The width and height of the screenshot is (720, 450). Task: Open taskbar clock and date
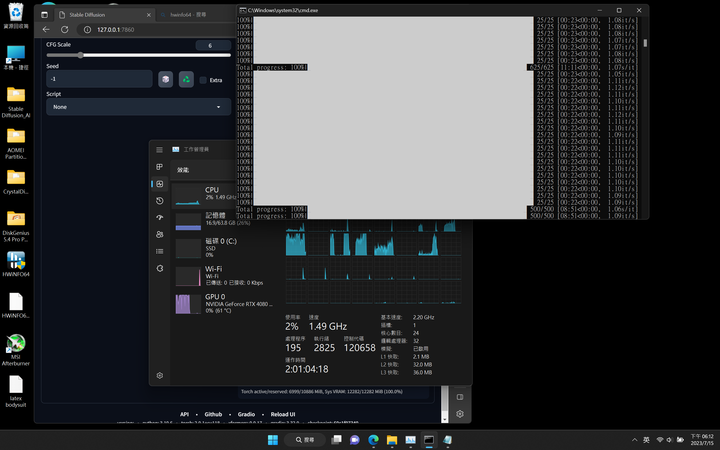point(702,440)
